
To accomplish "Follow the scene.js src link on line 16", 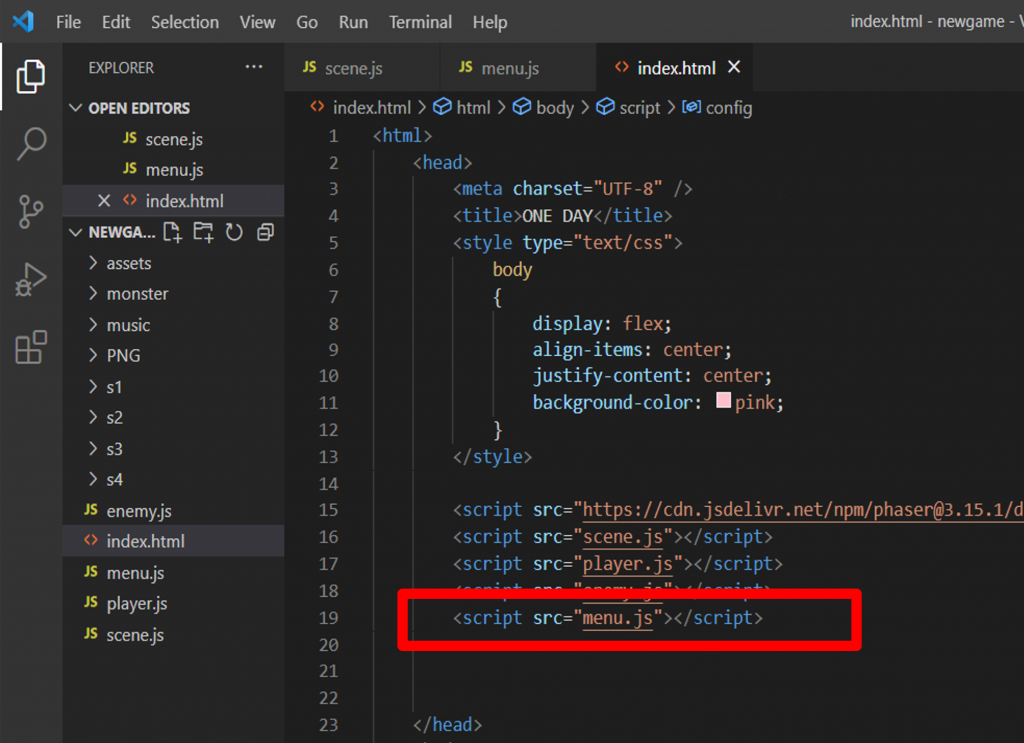I will pos(622,537).
